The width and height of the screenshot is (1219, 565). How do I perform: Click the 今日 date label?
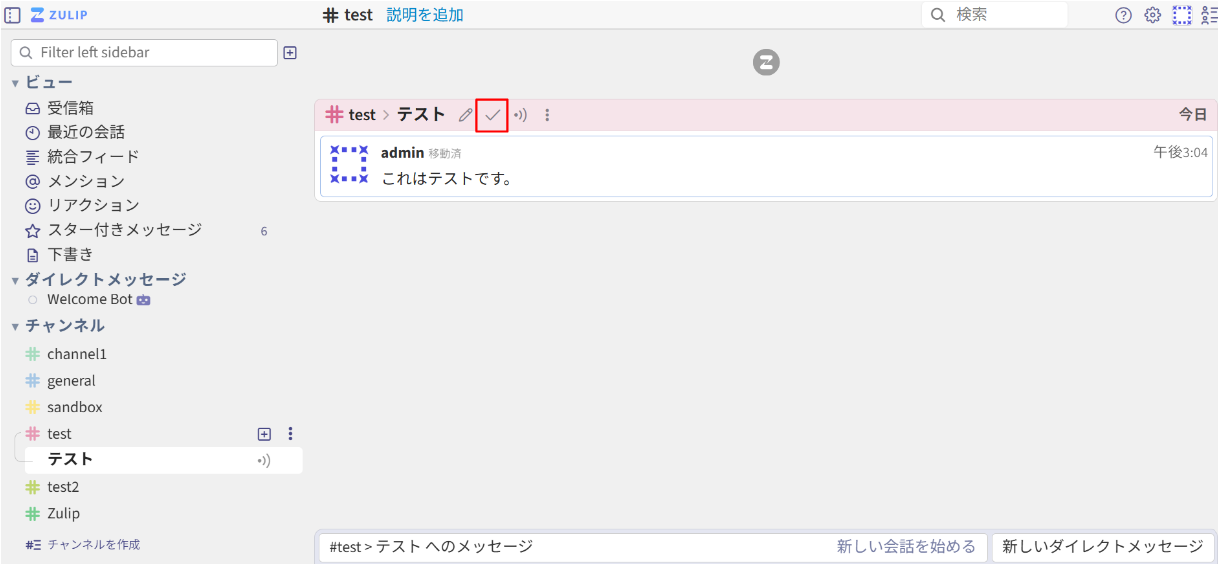[1193, 115]
